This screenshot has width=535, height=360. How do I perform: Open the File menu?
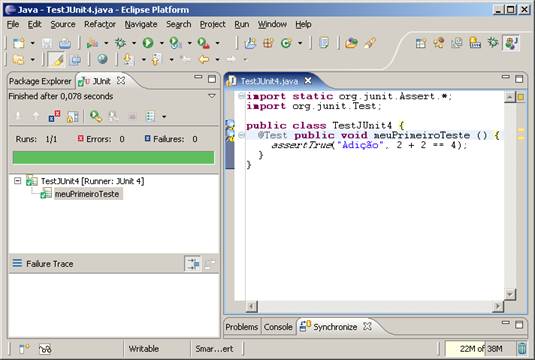13,25
